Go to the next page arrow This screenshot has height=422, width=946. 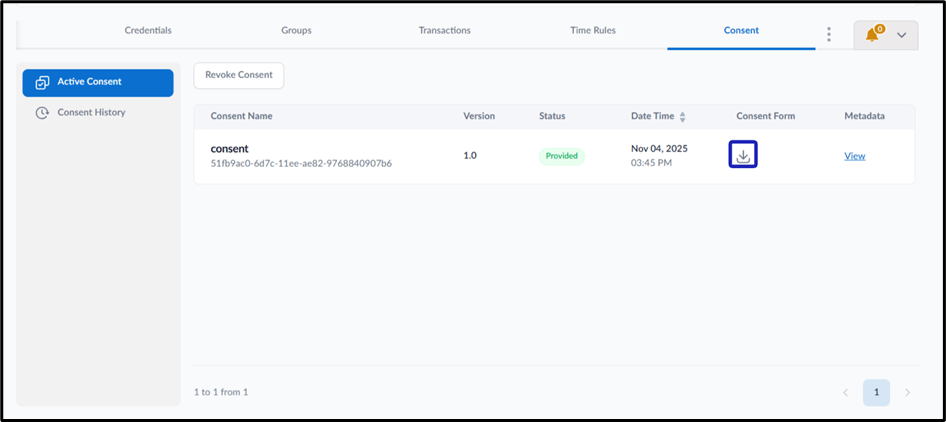pos(907,392)
